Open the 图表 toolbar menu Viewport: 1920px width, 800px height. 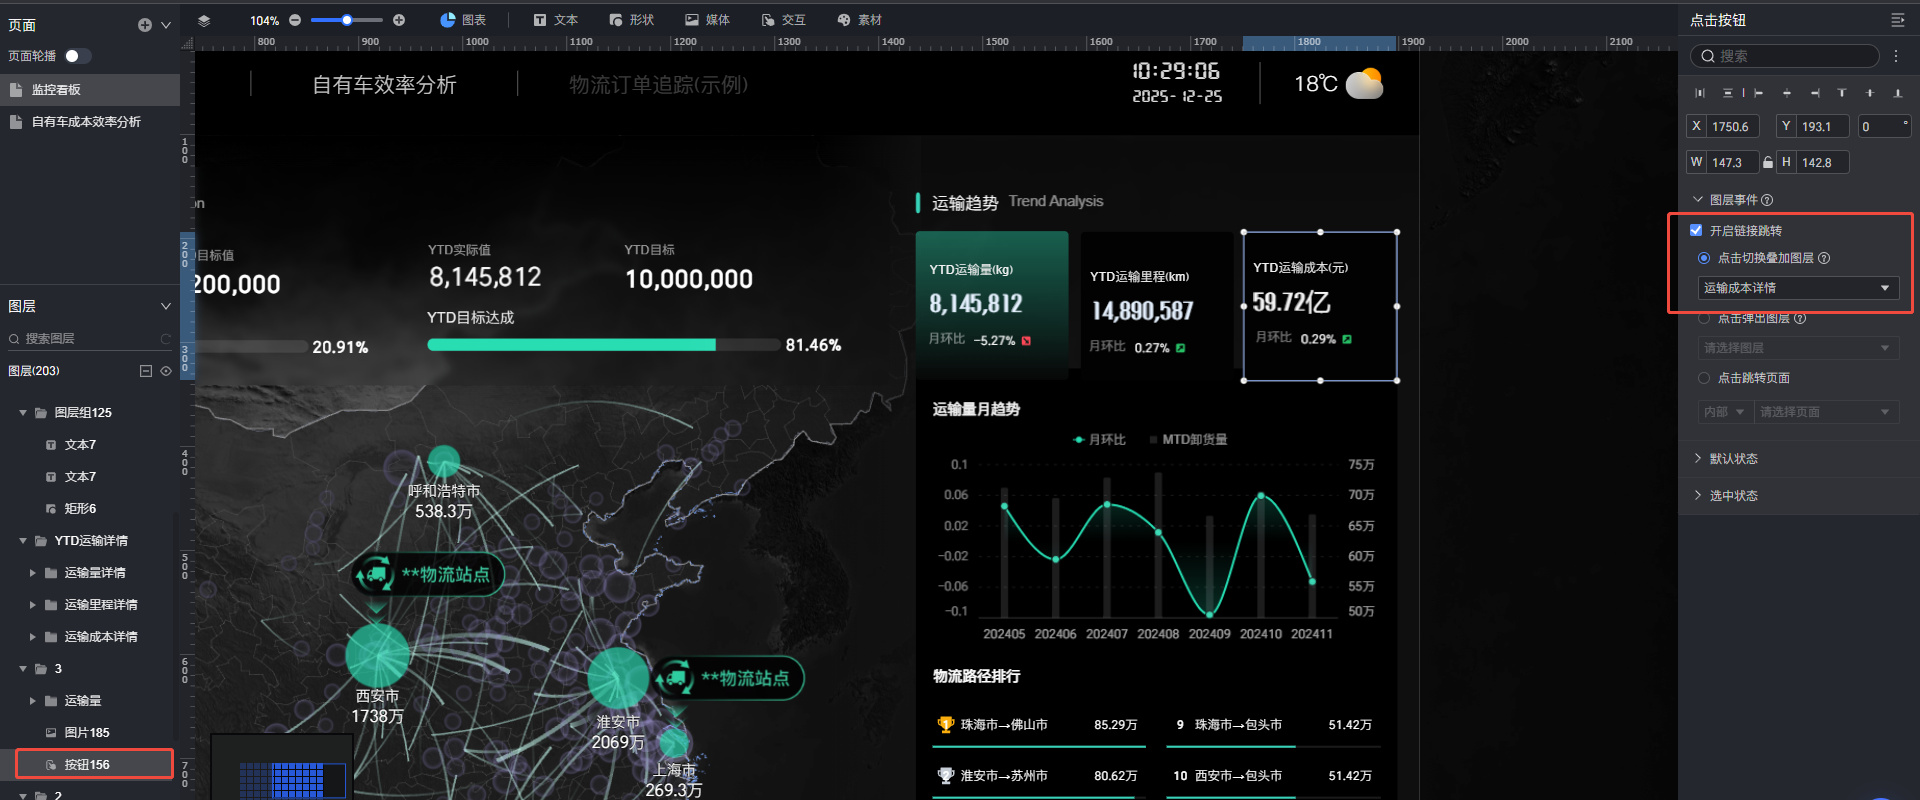point(463,20)
